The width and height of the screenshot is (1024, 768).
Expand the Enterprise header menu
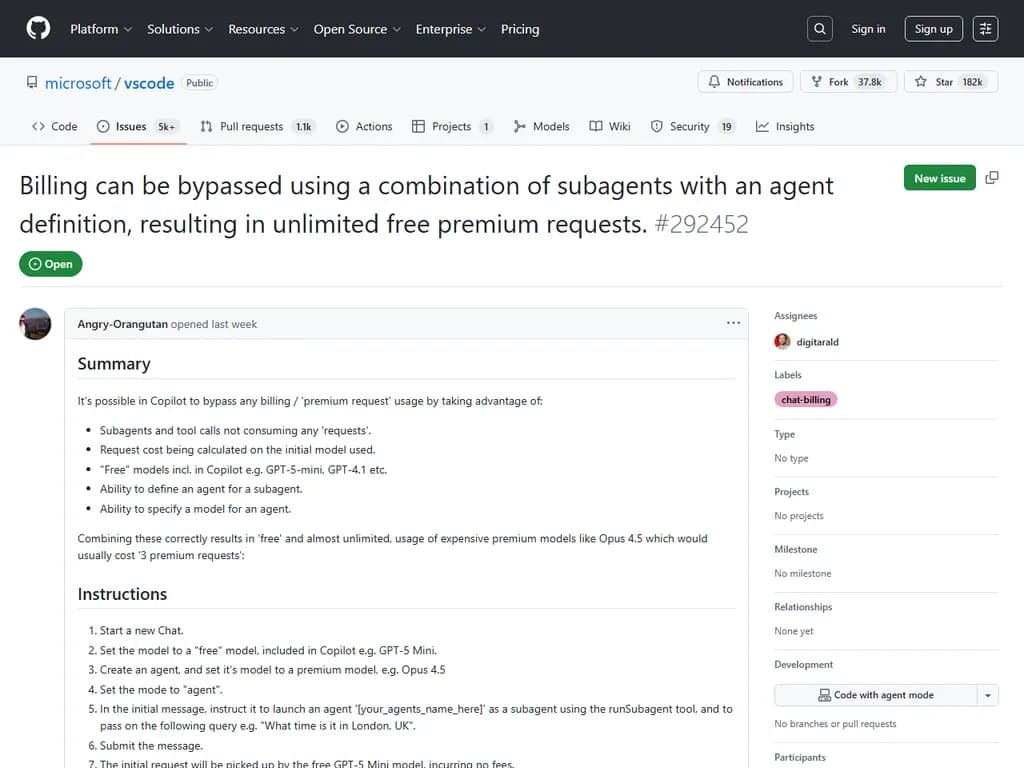point(451,29)
